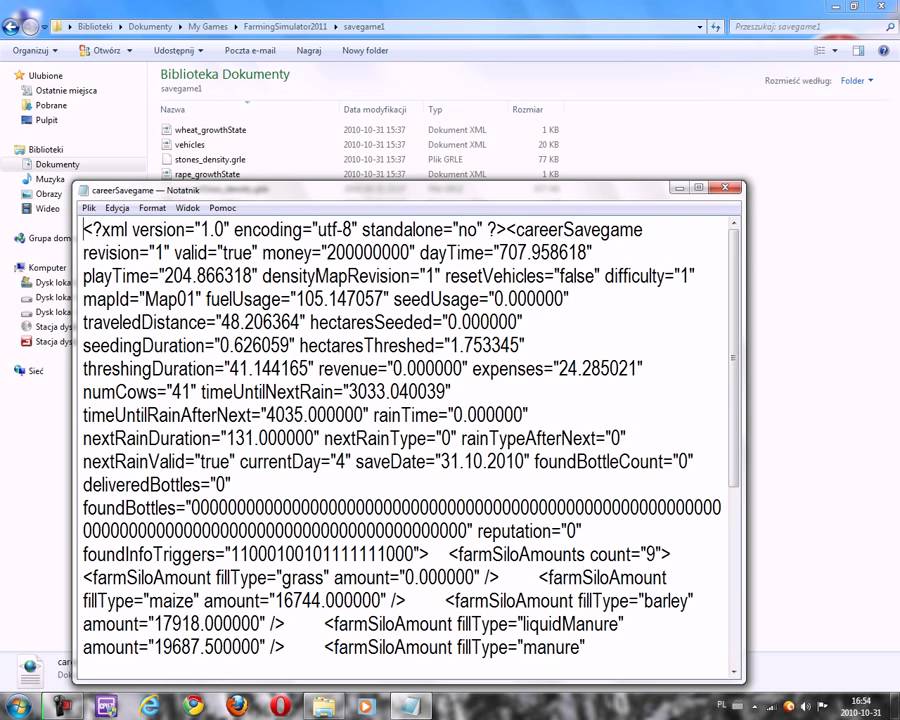Select Wideo library in sidebar
Image resolution: width=900 pixels, height=720 pixels.
point(47,209)
